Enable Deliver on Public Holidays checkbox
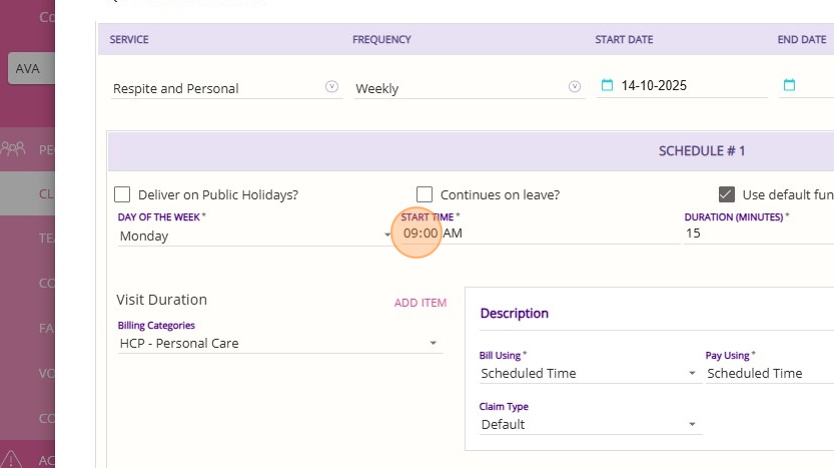This screenshot has height=468, width=834. tap(123, 195)
